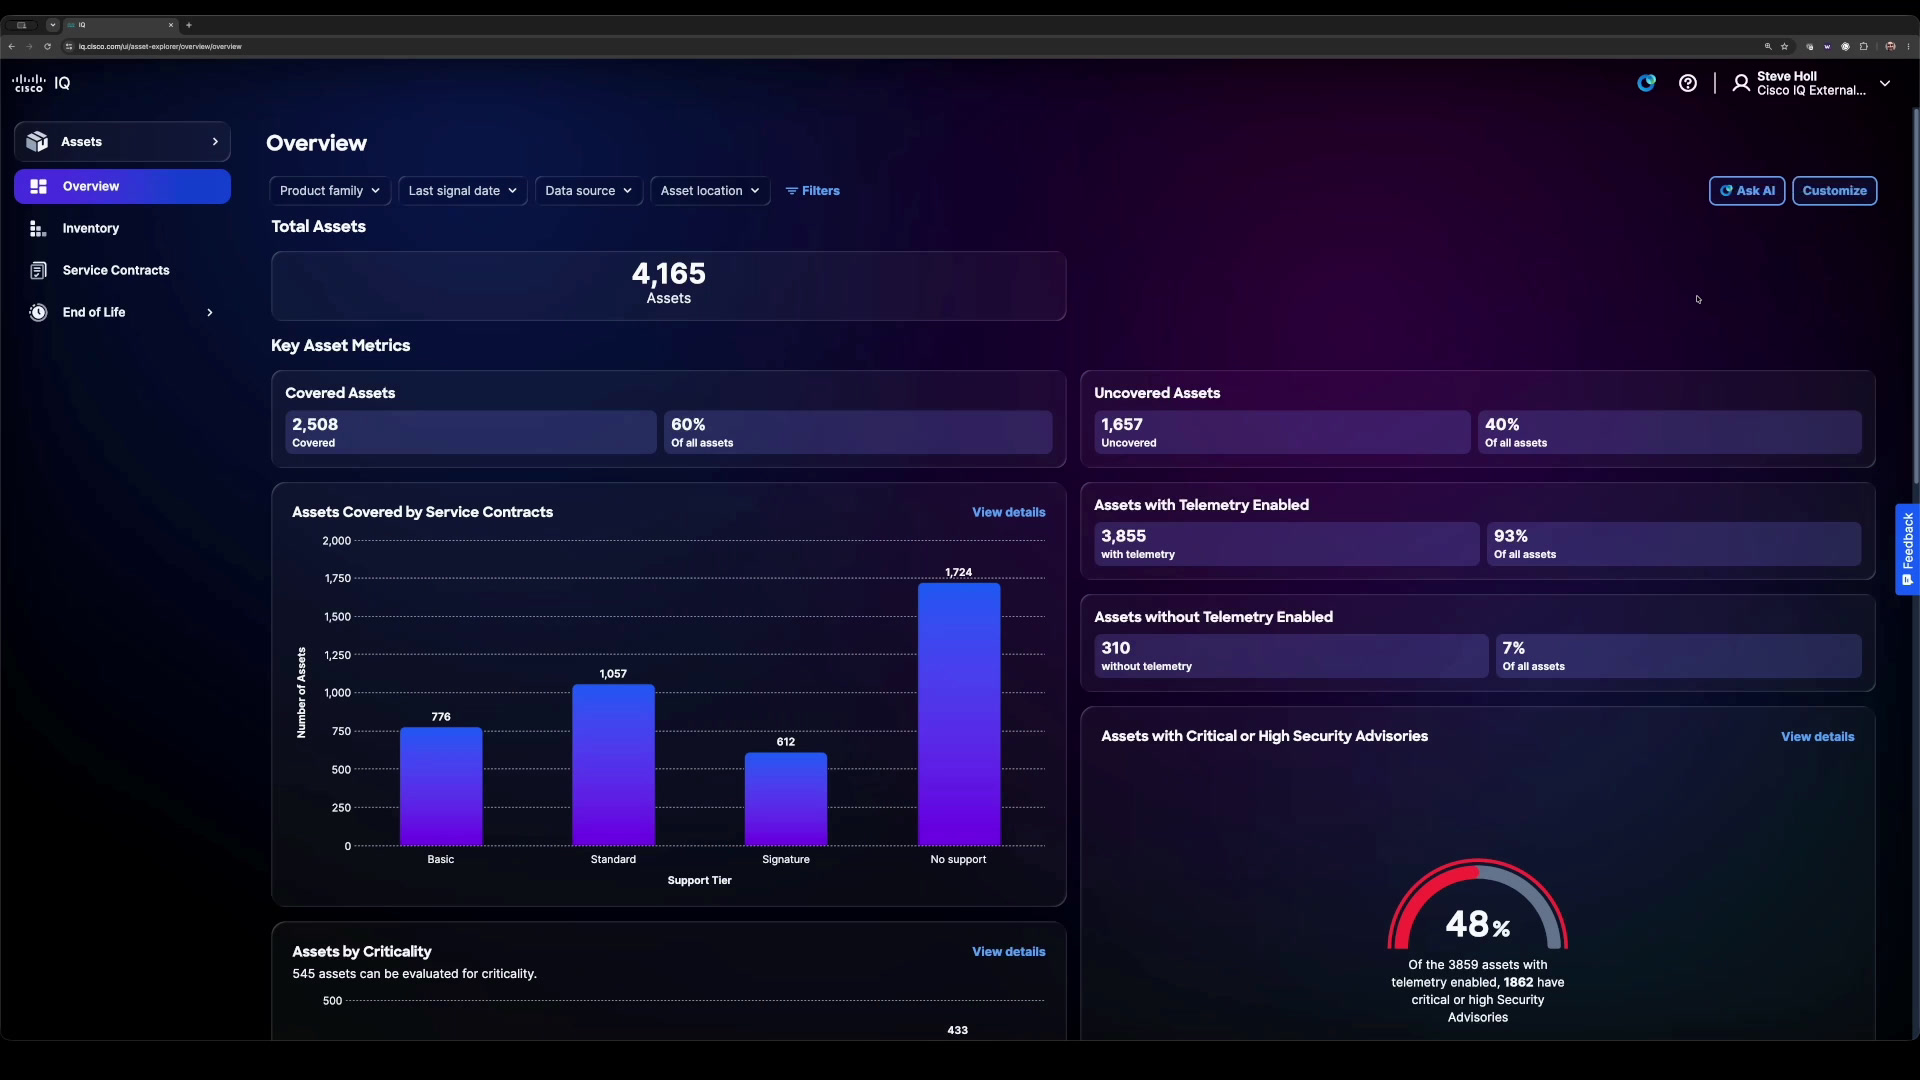The width and height of the screenshot is (1920, 1080).
Task: Open the browser extensions puzzle icon
Action: point(1863,46)
